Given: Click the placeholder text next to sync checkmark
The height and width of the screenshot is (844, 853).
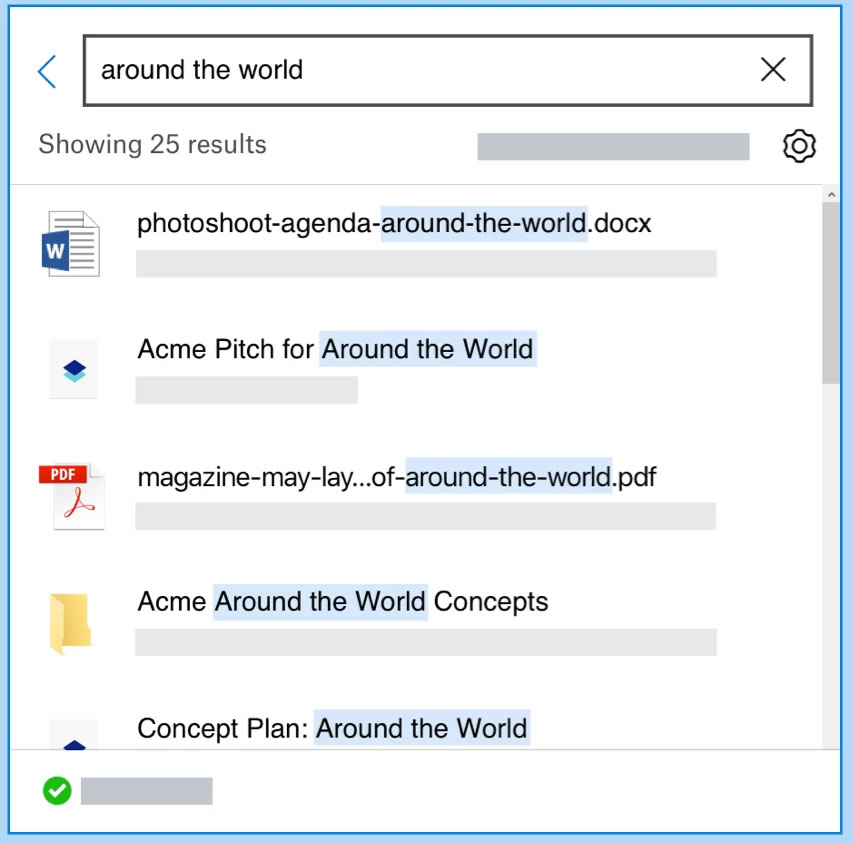Looking at the screenshot, I should 146,791.
